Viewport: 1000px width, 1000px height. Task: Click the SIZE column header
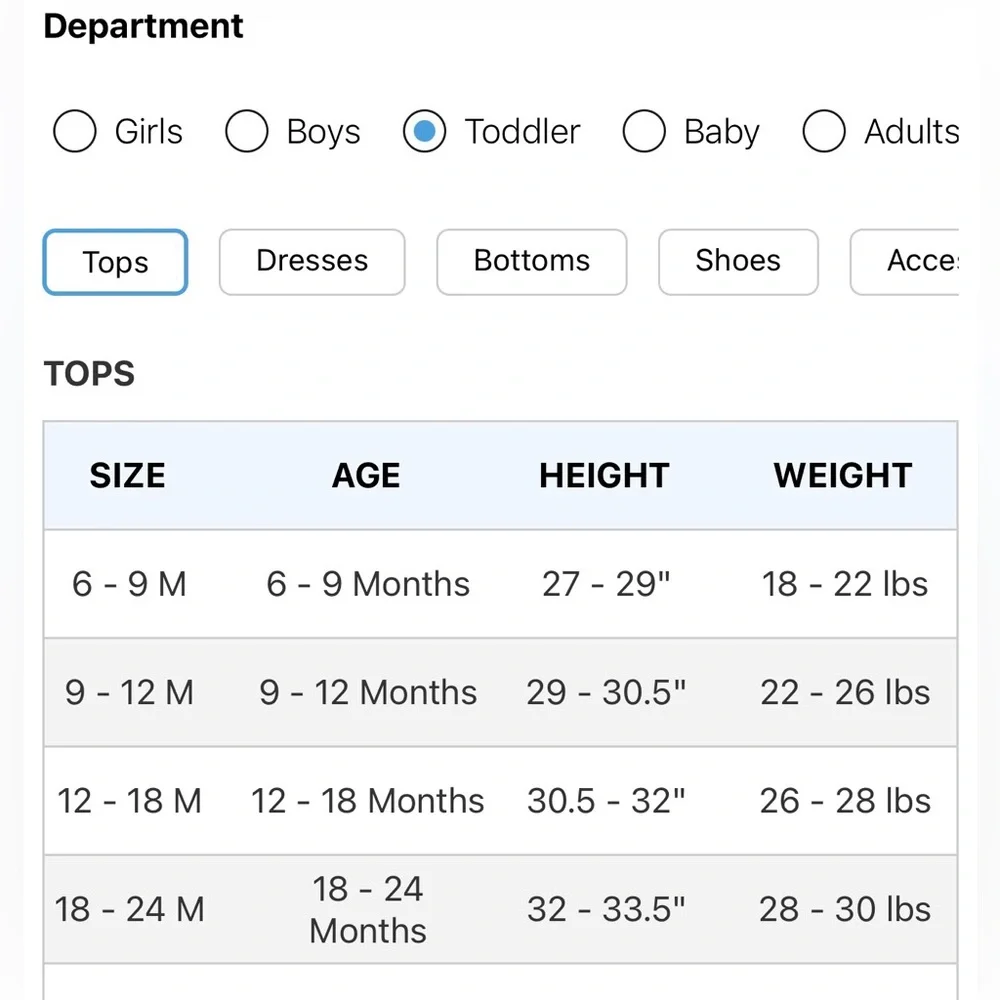click(x=128, y=476)
